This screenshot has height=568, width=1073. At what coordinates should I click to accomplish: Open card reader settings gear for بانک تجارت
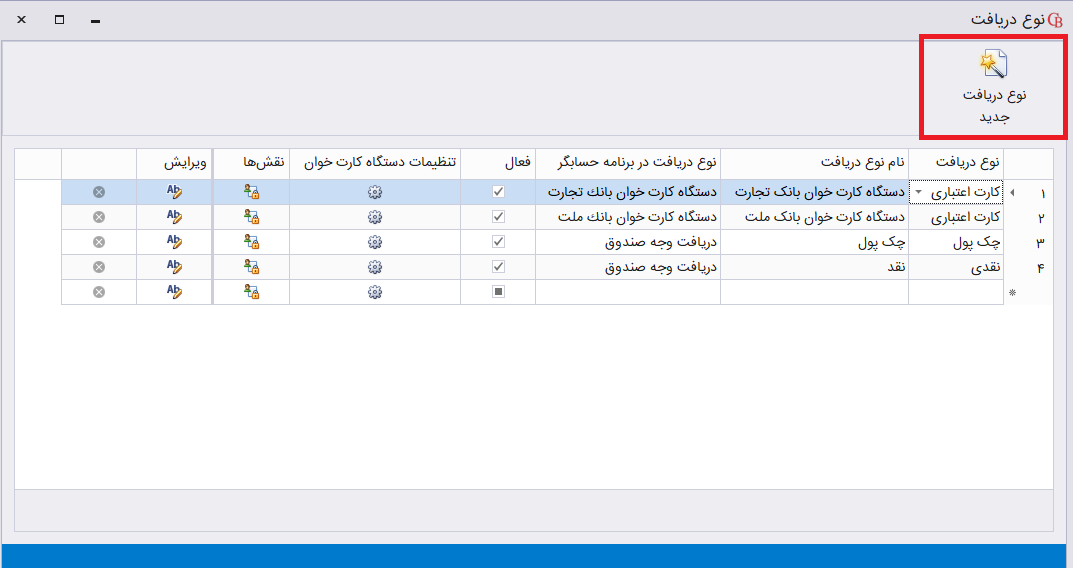point(375,192)
